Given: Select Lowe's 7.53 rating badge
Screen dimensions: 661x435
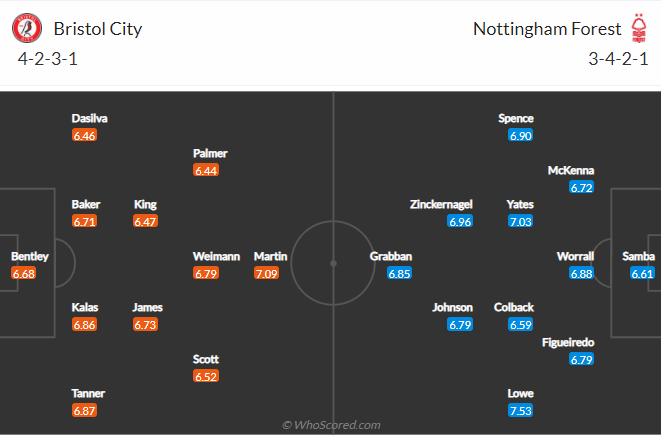Looking at the screenshot, I should (521, 411).
